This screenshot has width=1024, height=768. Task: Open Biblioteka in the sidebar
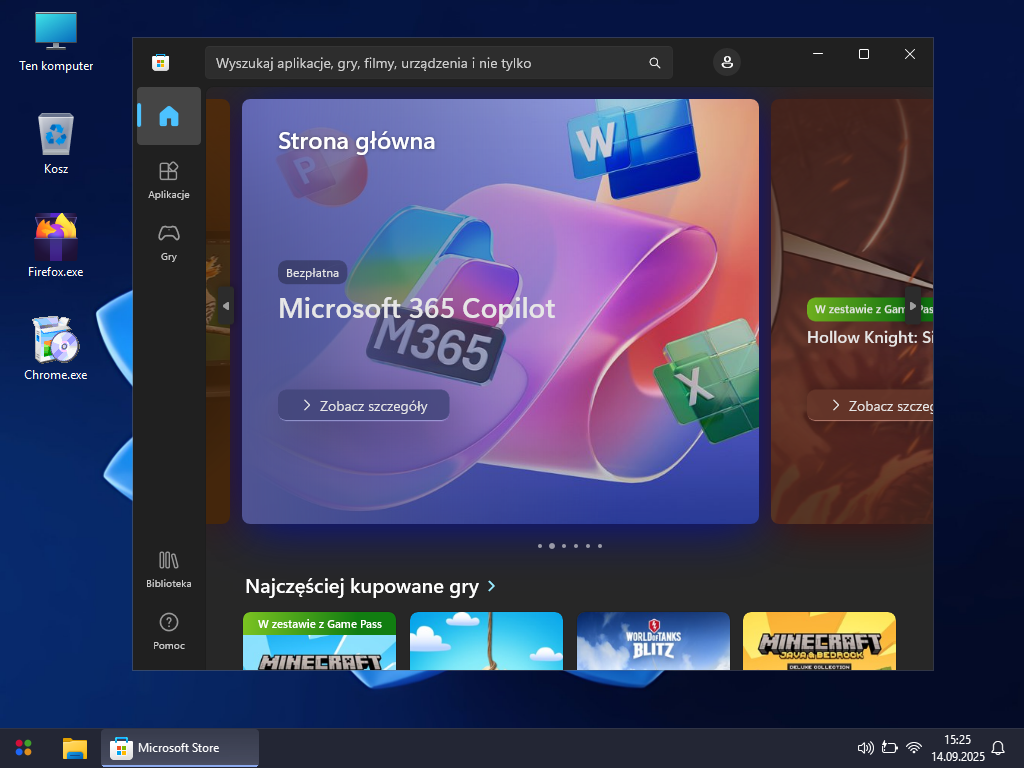[x=169, y=568]
